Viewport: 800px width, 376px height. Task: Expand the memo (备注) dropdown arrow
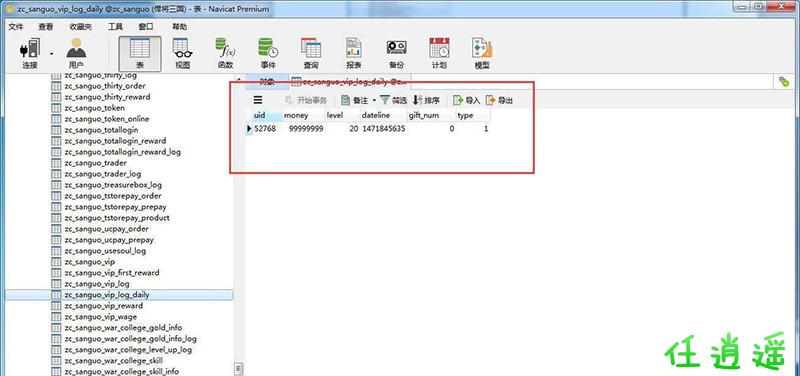click(x=374, y=101)
